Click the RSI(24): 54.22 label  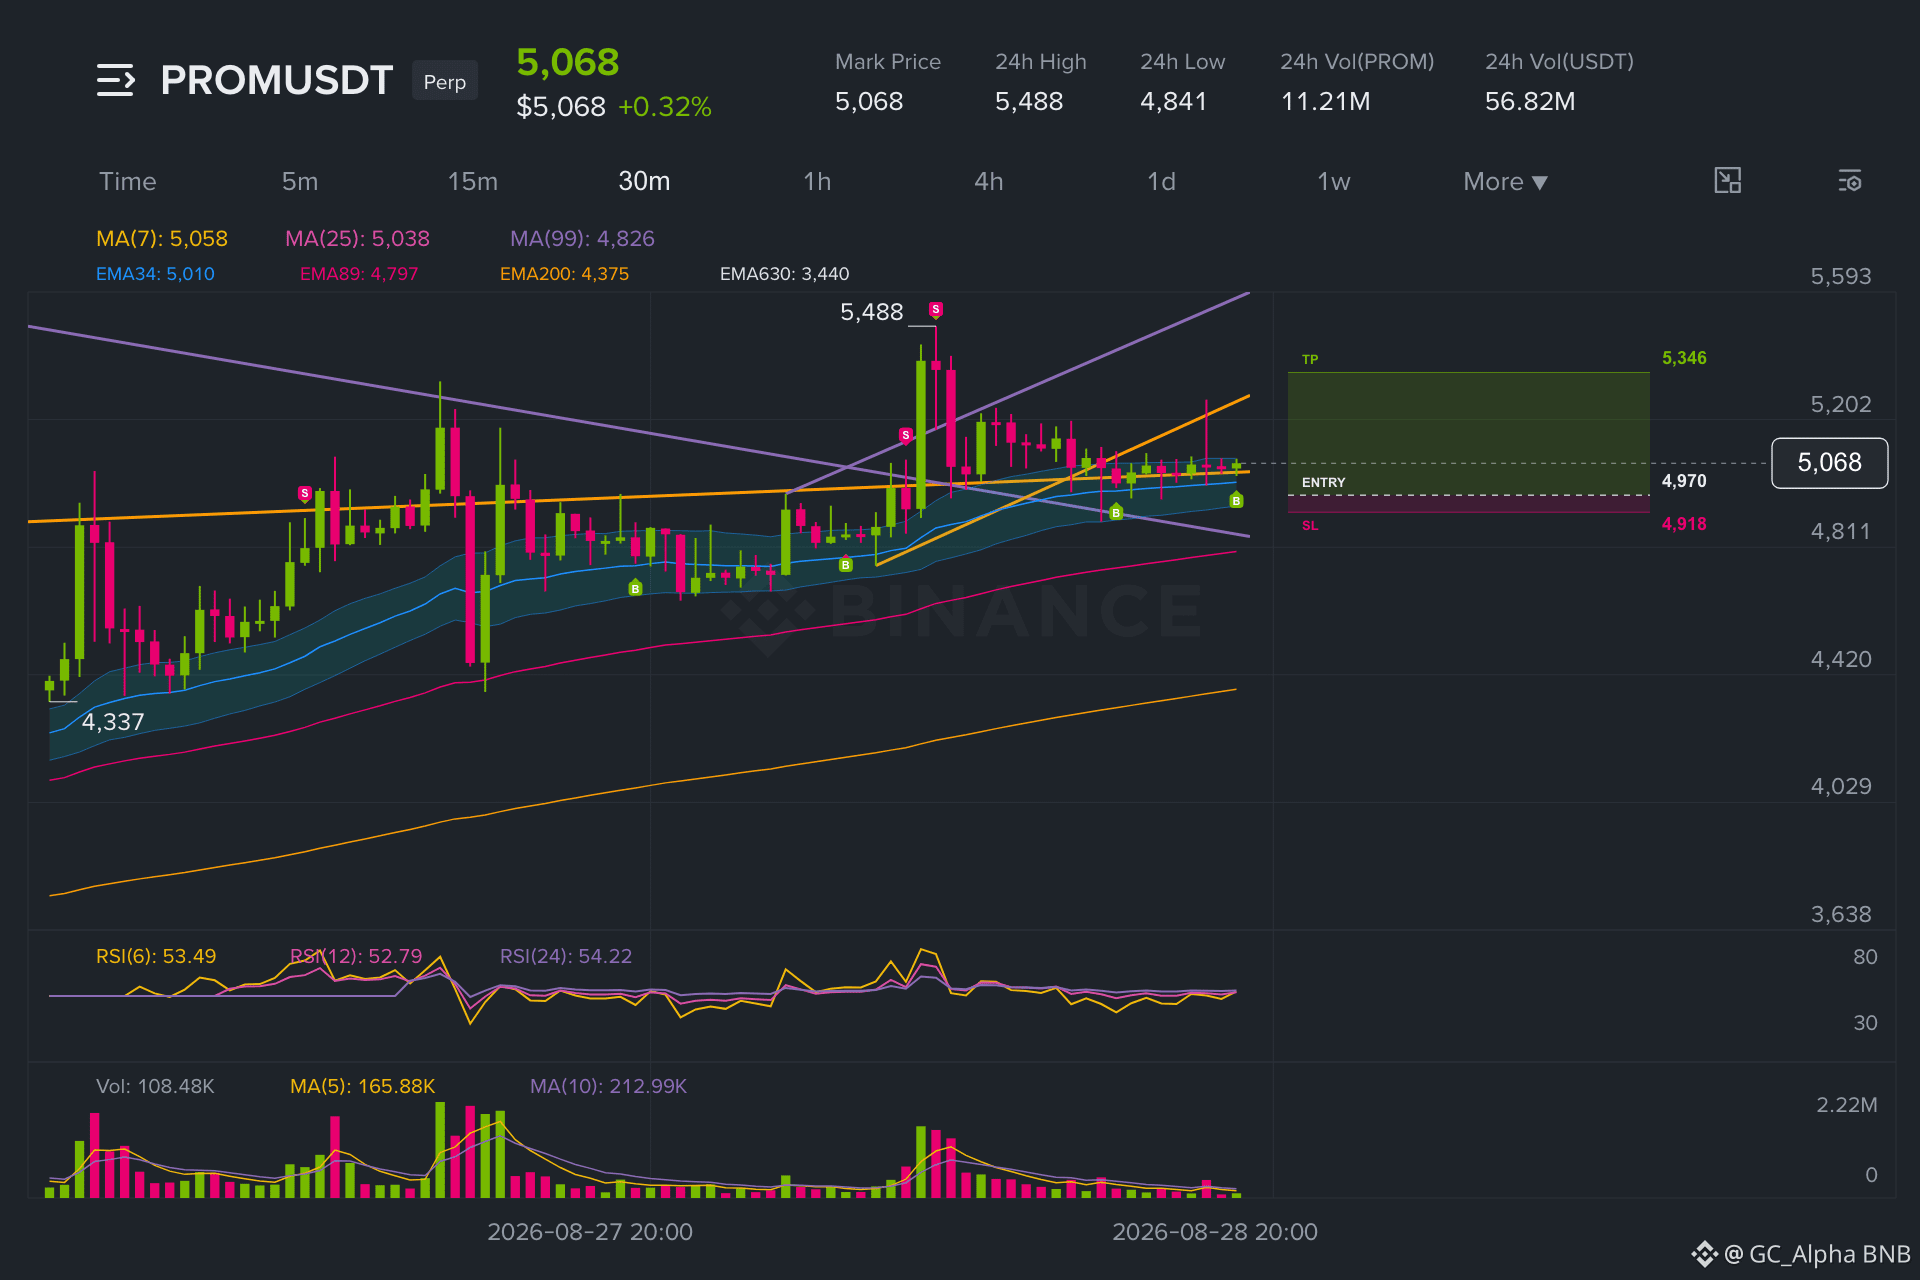(566, 956)
